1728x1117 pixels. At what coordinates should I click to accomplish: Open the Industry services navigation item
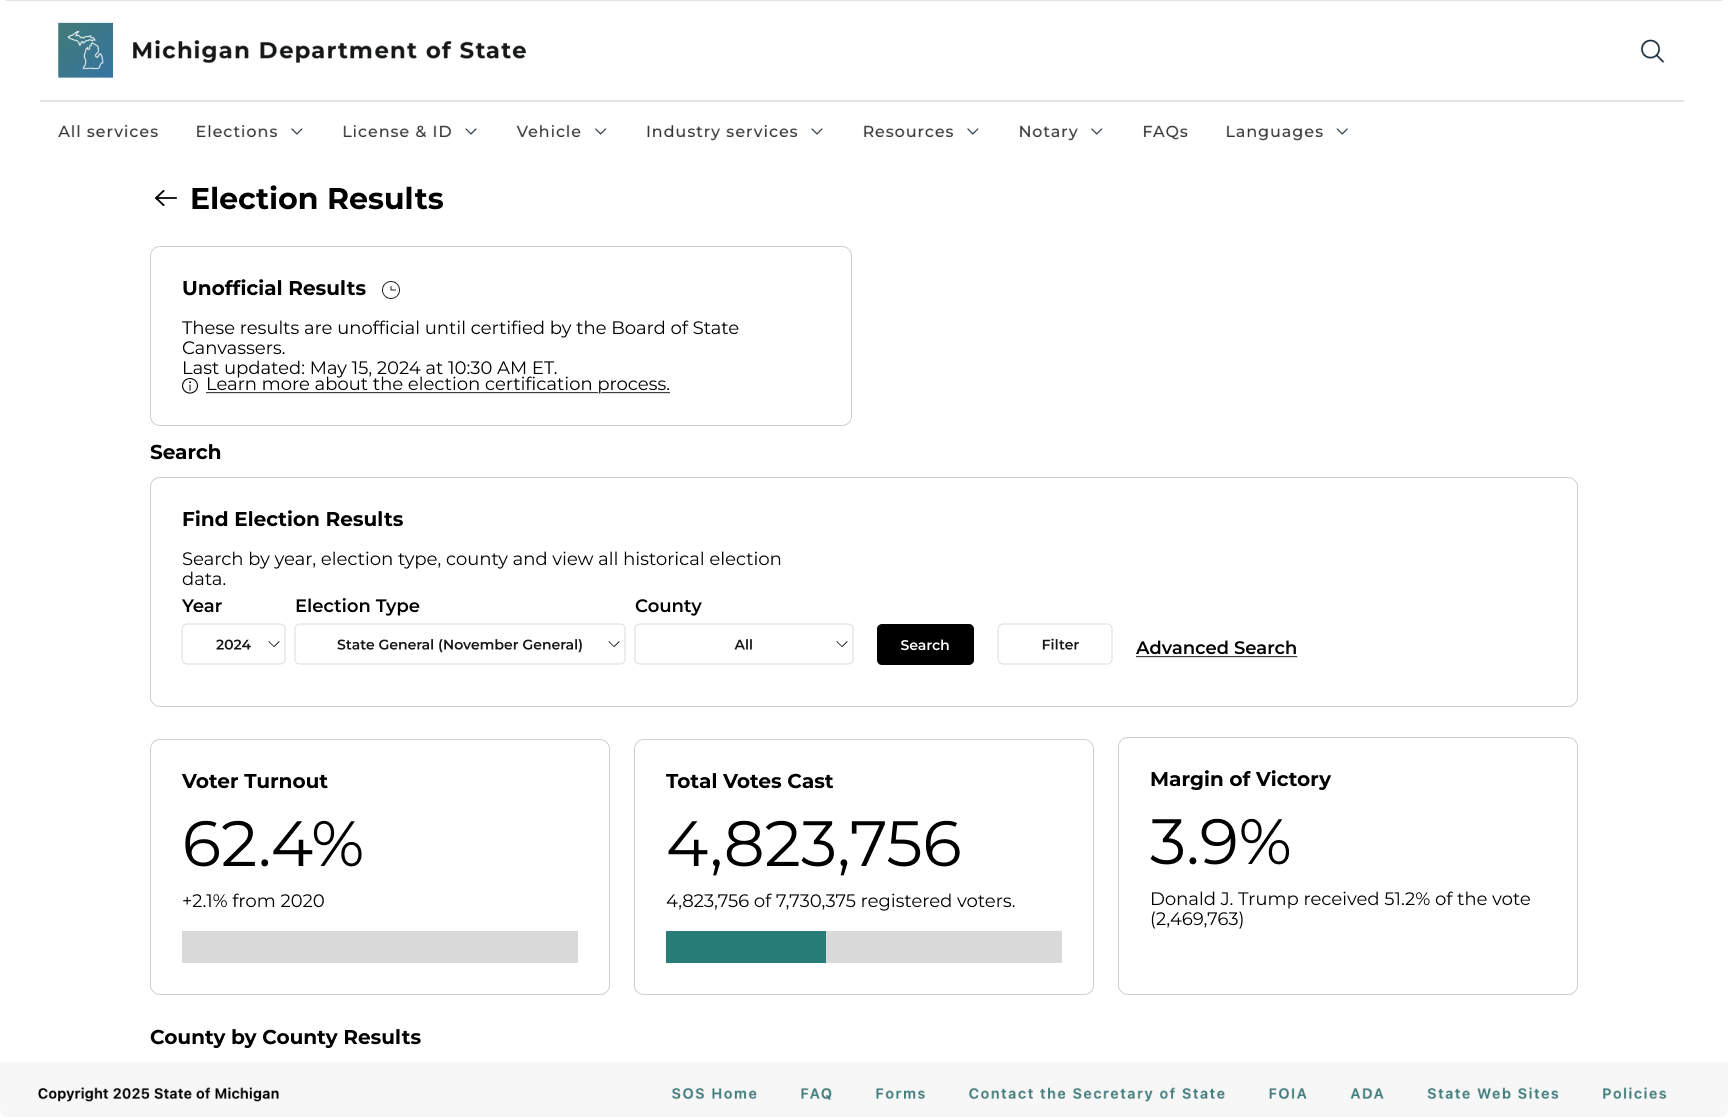[722, 132]
